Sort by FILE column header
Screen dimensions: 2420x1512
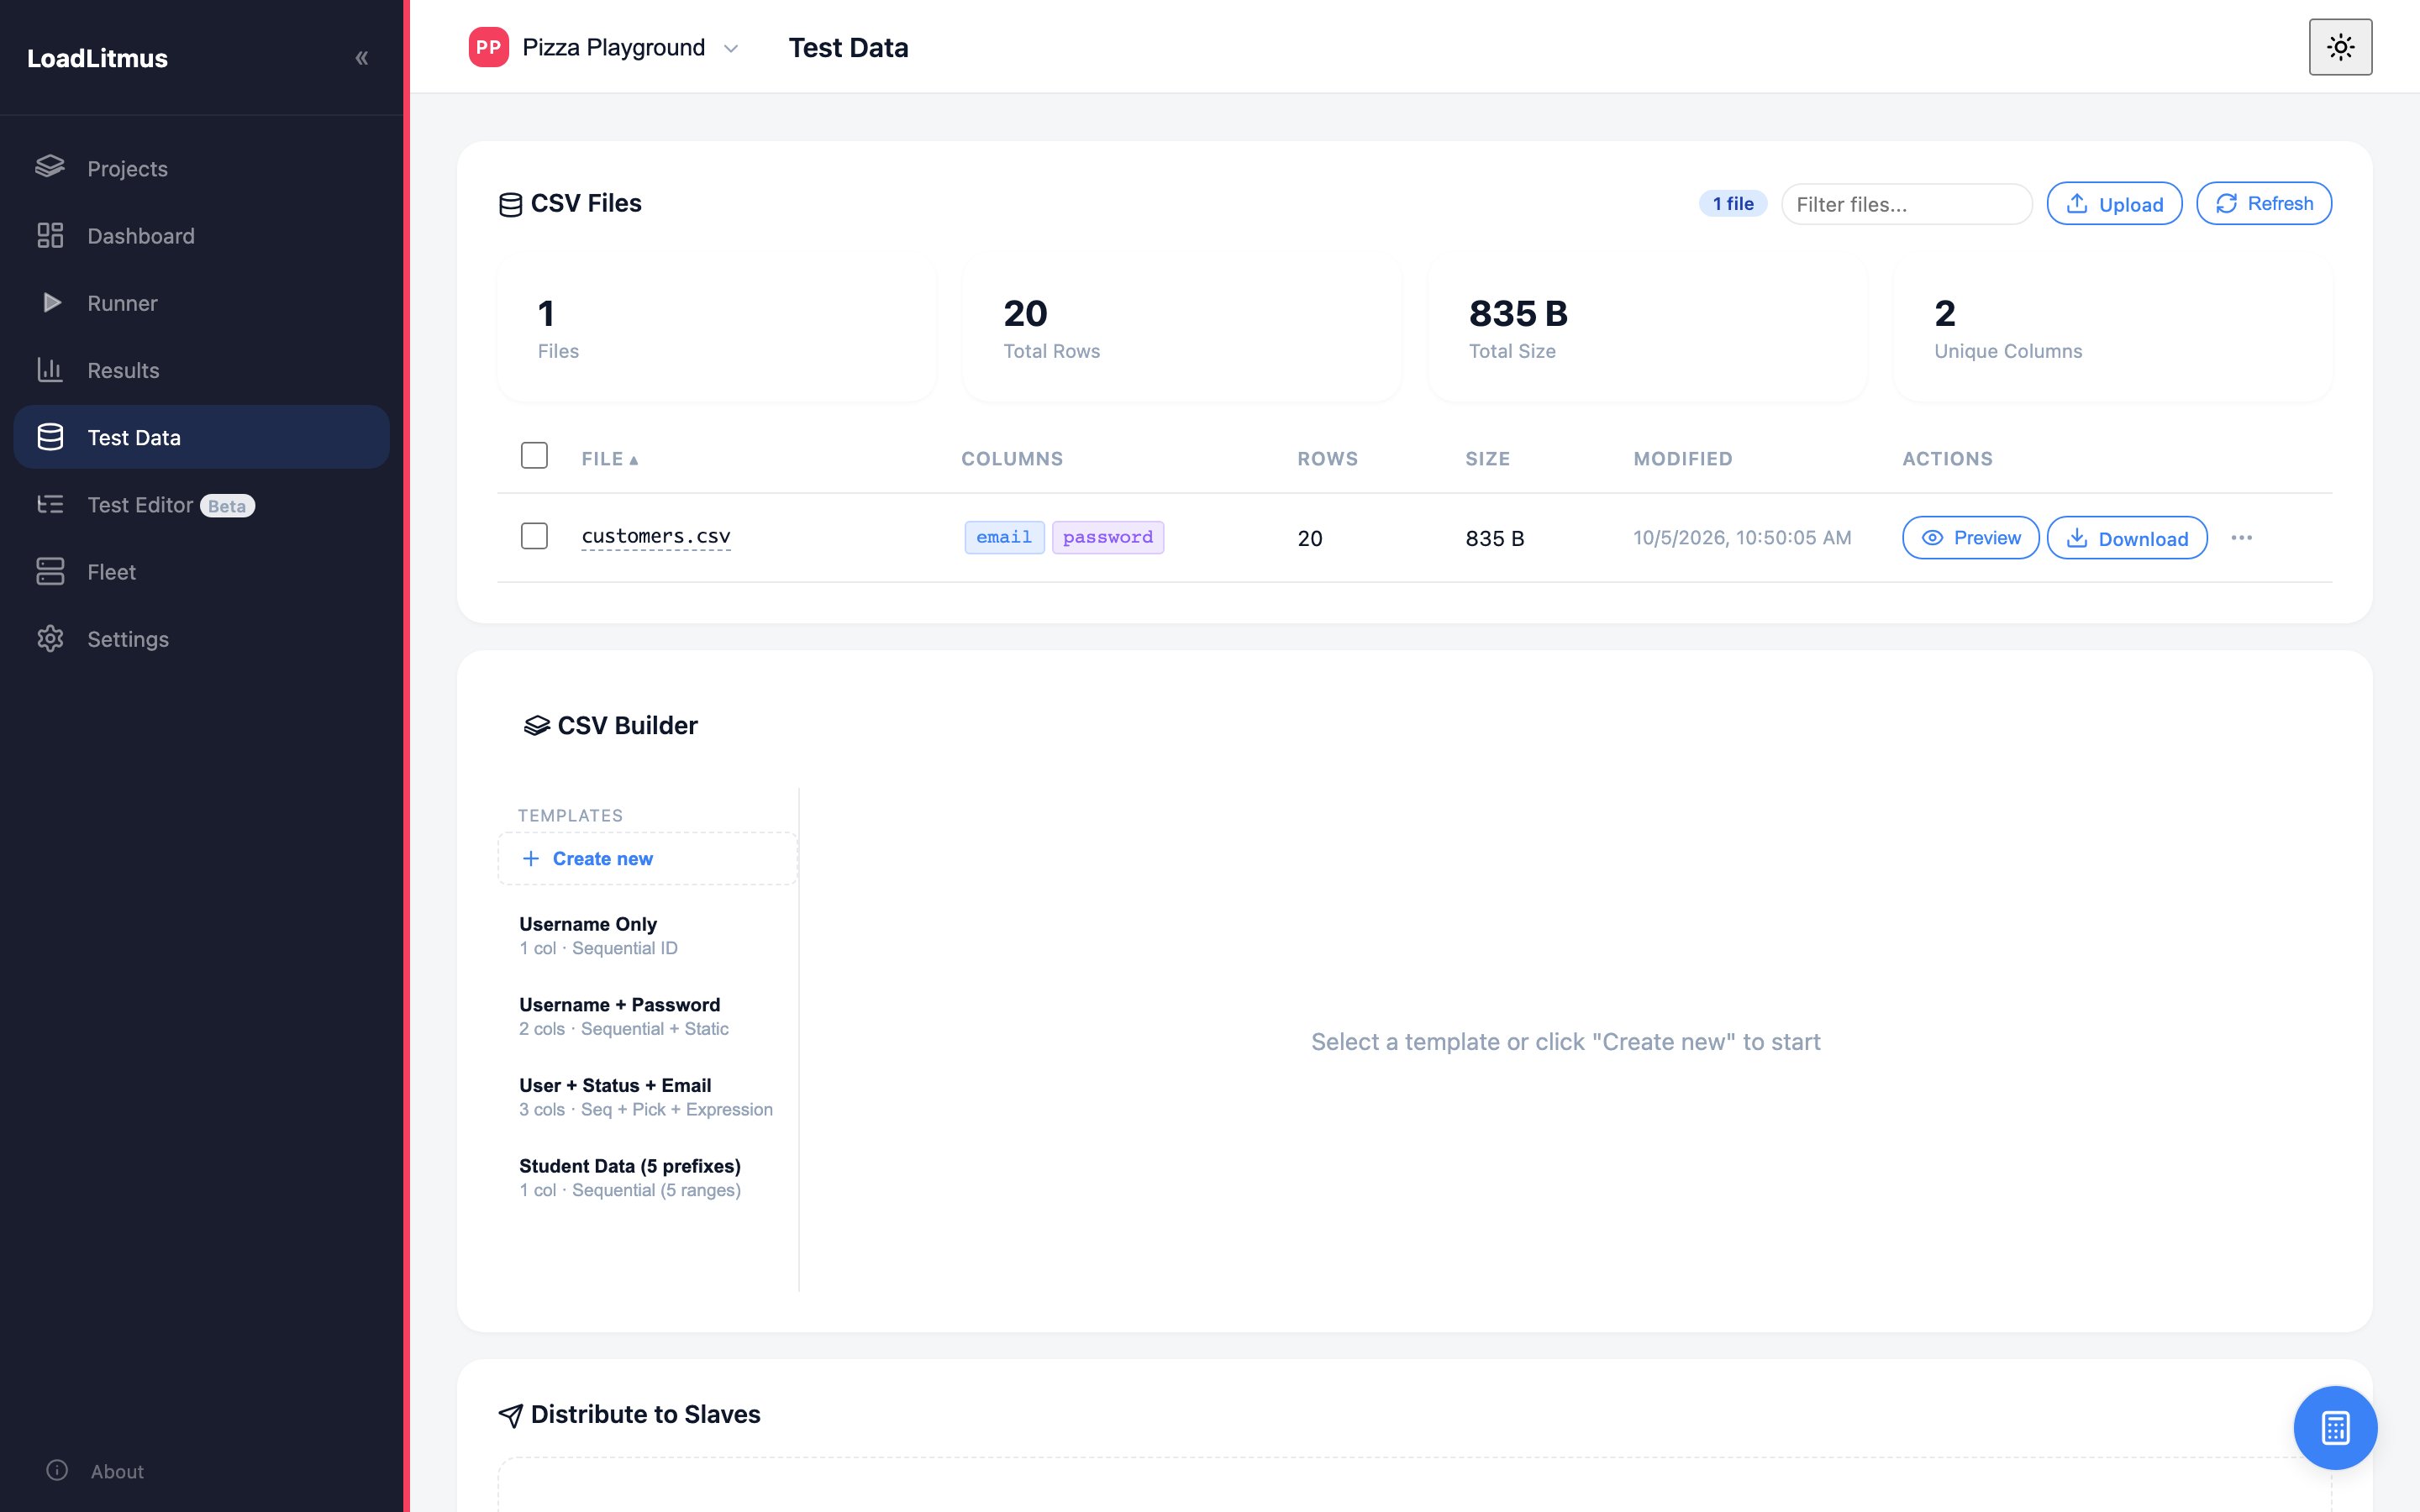[609, 459]
